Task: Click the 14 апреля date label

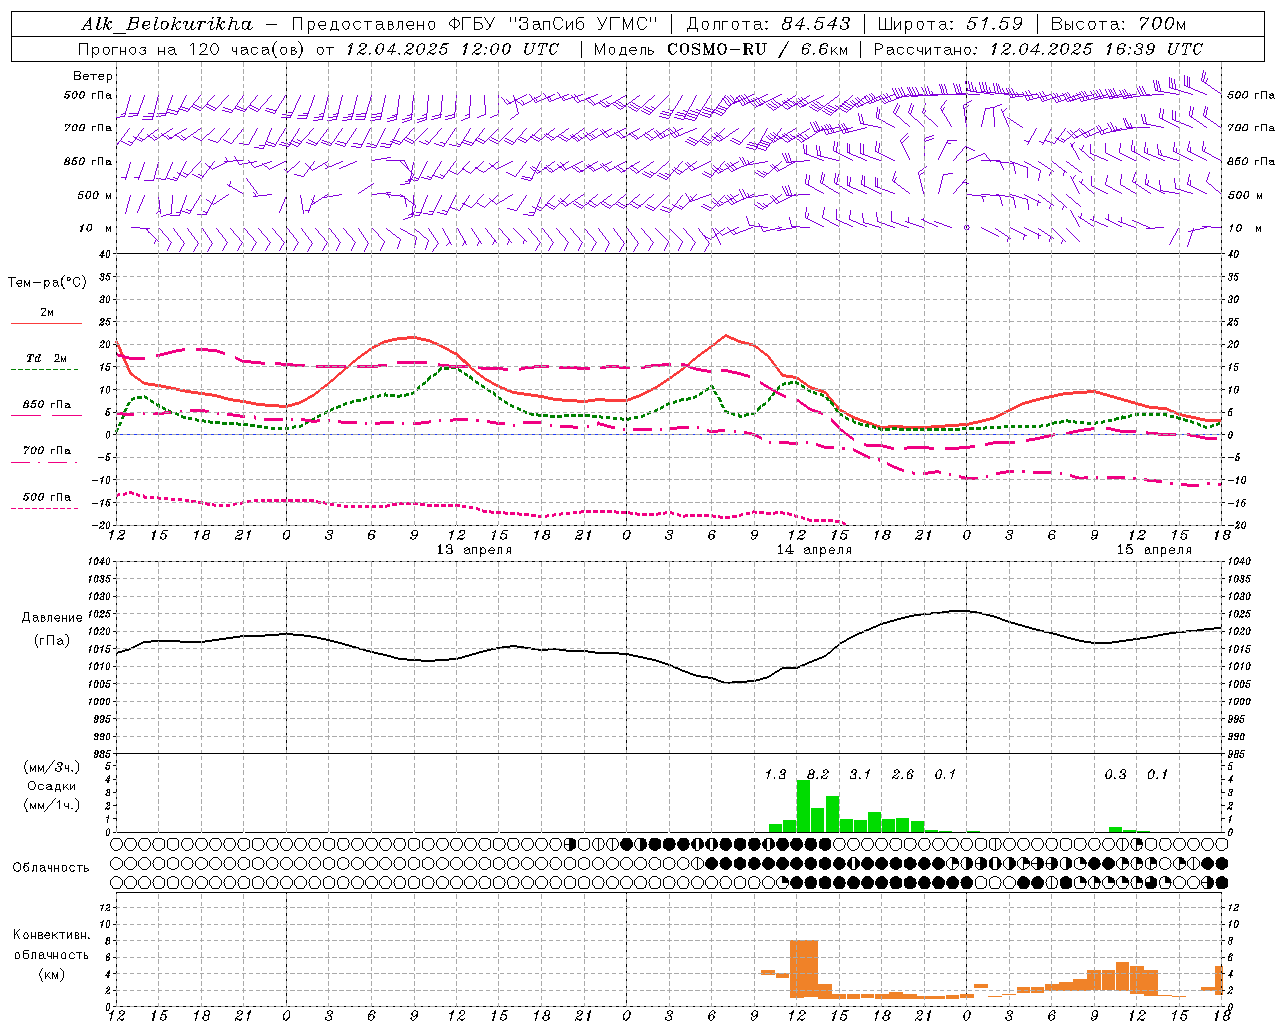Action: coord(814,550)
